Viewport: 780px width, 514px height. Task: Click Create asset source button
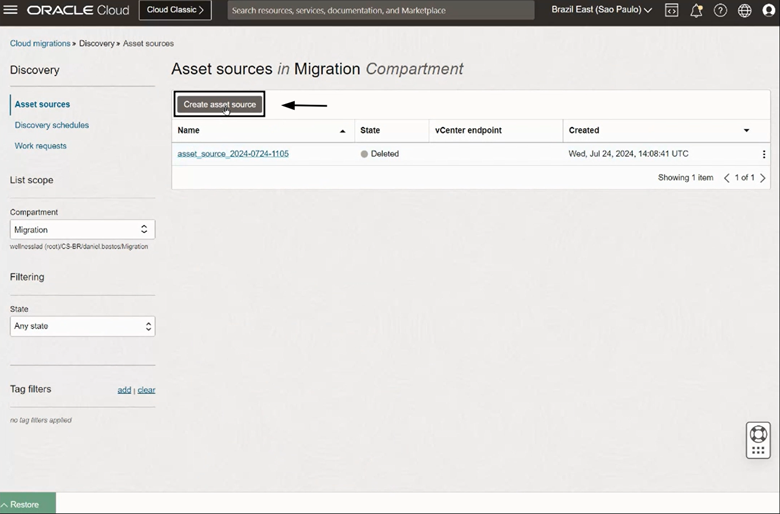(219, 104)
